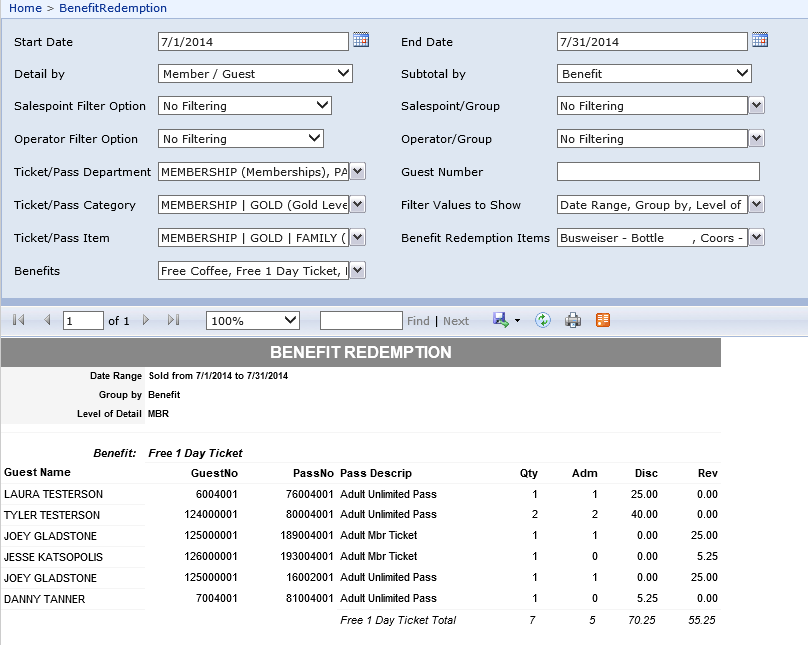This screenshot has height=645, width=808.
Task: Click the export save icon
Action: 501,320
